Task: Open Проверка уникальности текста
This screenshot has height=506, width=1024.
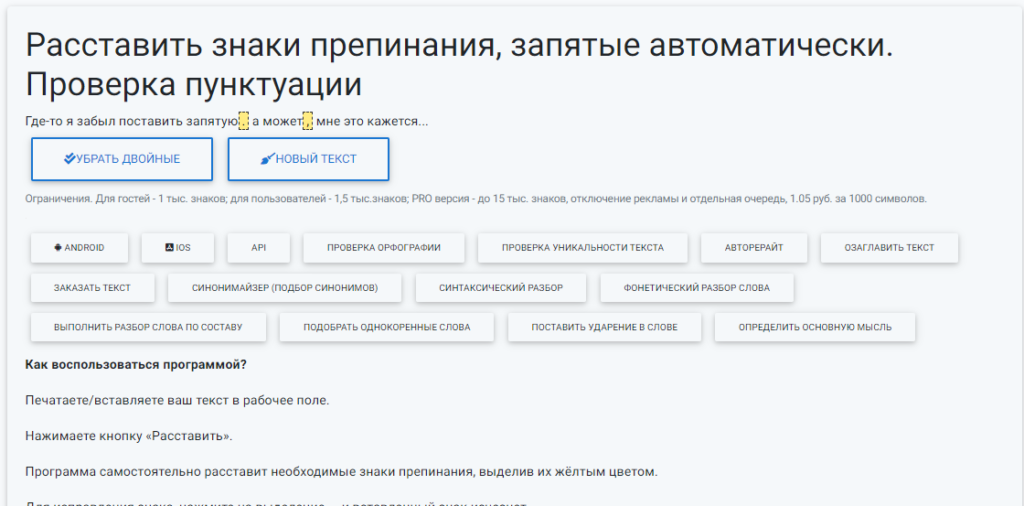Action: [x=583, y=247]
